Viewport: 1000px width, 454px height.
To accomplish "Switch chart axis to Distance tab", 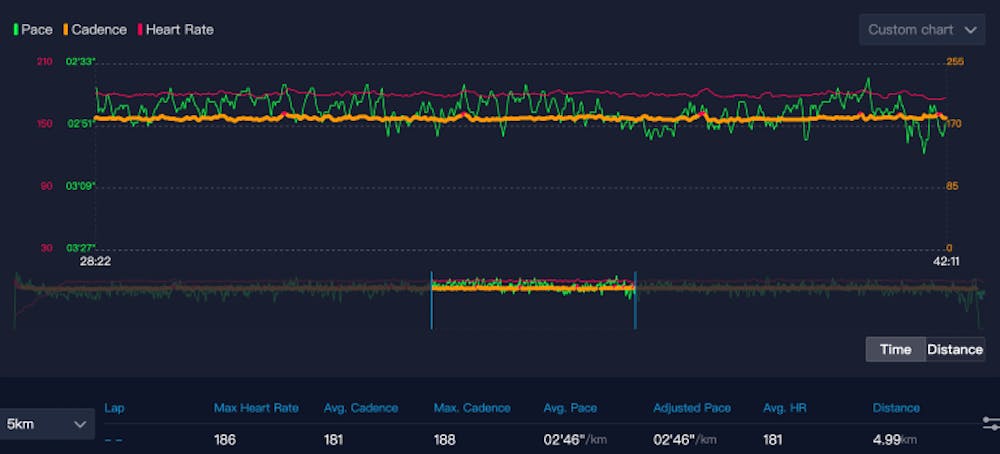I will click(955, 349).
